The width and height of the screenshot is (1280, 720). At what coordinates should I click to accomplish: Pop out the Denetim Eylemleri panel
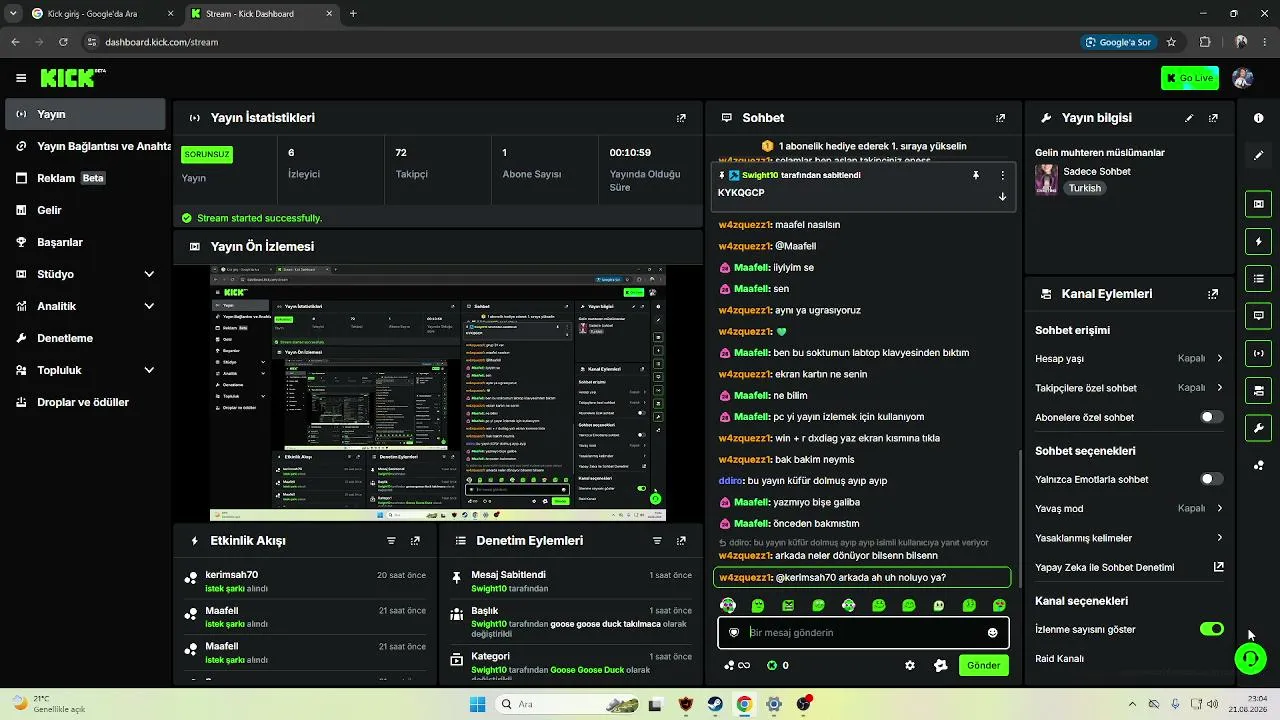coord(681,540)
